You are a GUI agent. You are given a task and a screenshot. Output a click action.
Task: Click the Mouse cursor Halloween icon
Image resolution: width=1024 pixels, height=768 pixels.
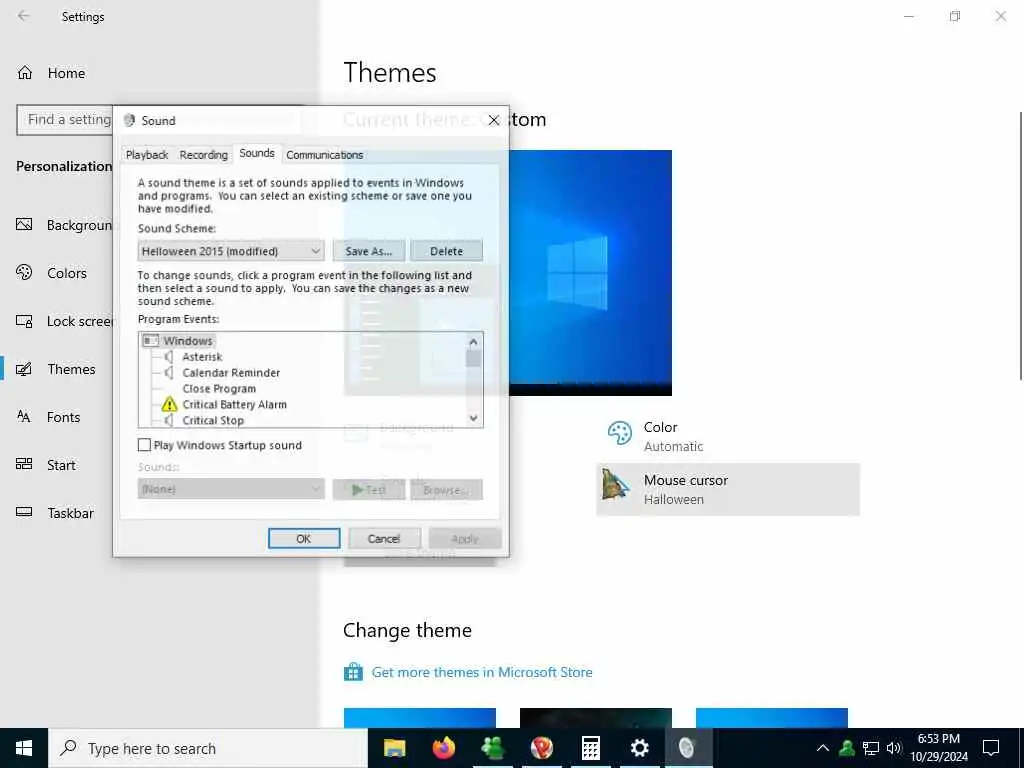pos(616,485)
